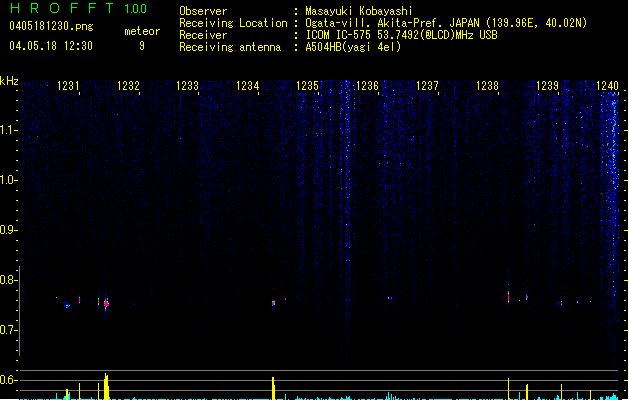Select the filename 0405181230.png

(51, 26)
